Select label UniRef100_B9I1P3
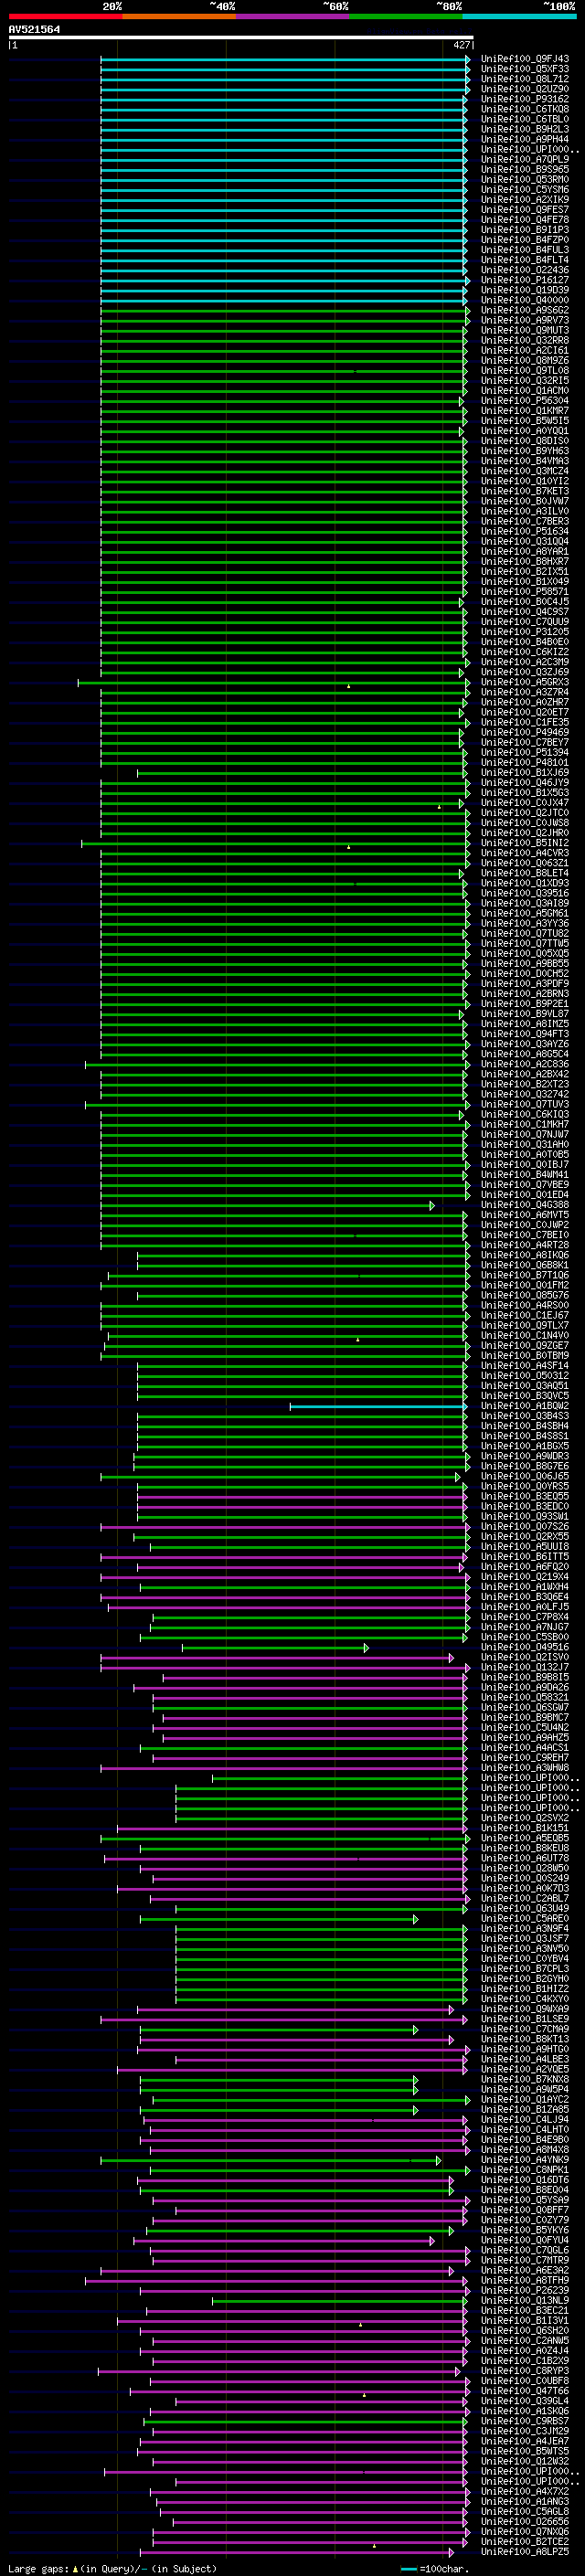This screenshot has height=2576, width=585. [x=524, y=230]
